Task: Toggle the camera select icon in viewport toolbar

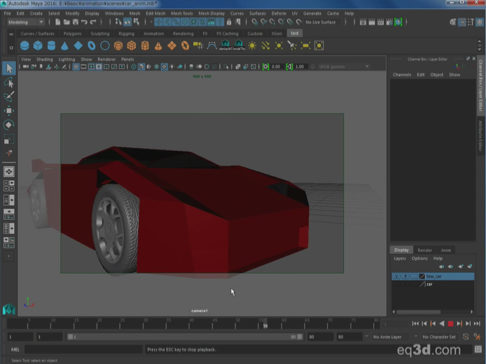Action: pyautogui.click(x=26, y=67)
